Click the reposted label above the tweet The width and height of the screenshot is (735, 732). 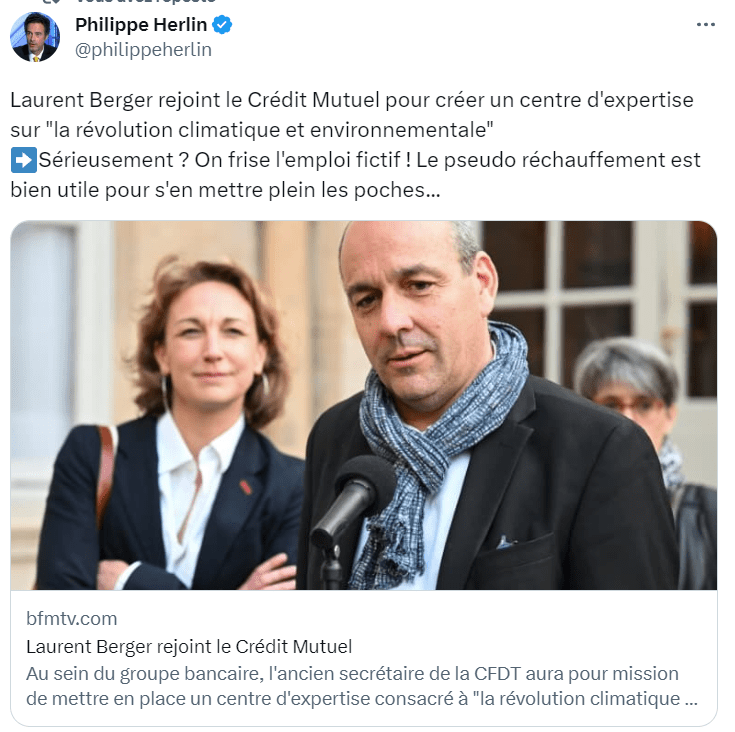tap(145, 1)
